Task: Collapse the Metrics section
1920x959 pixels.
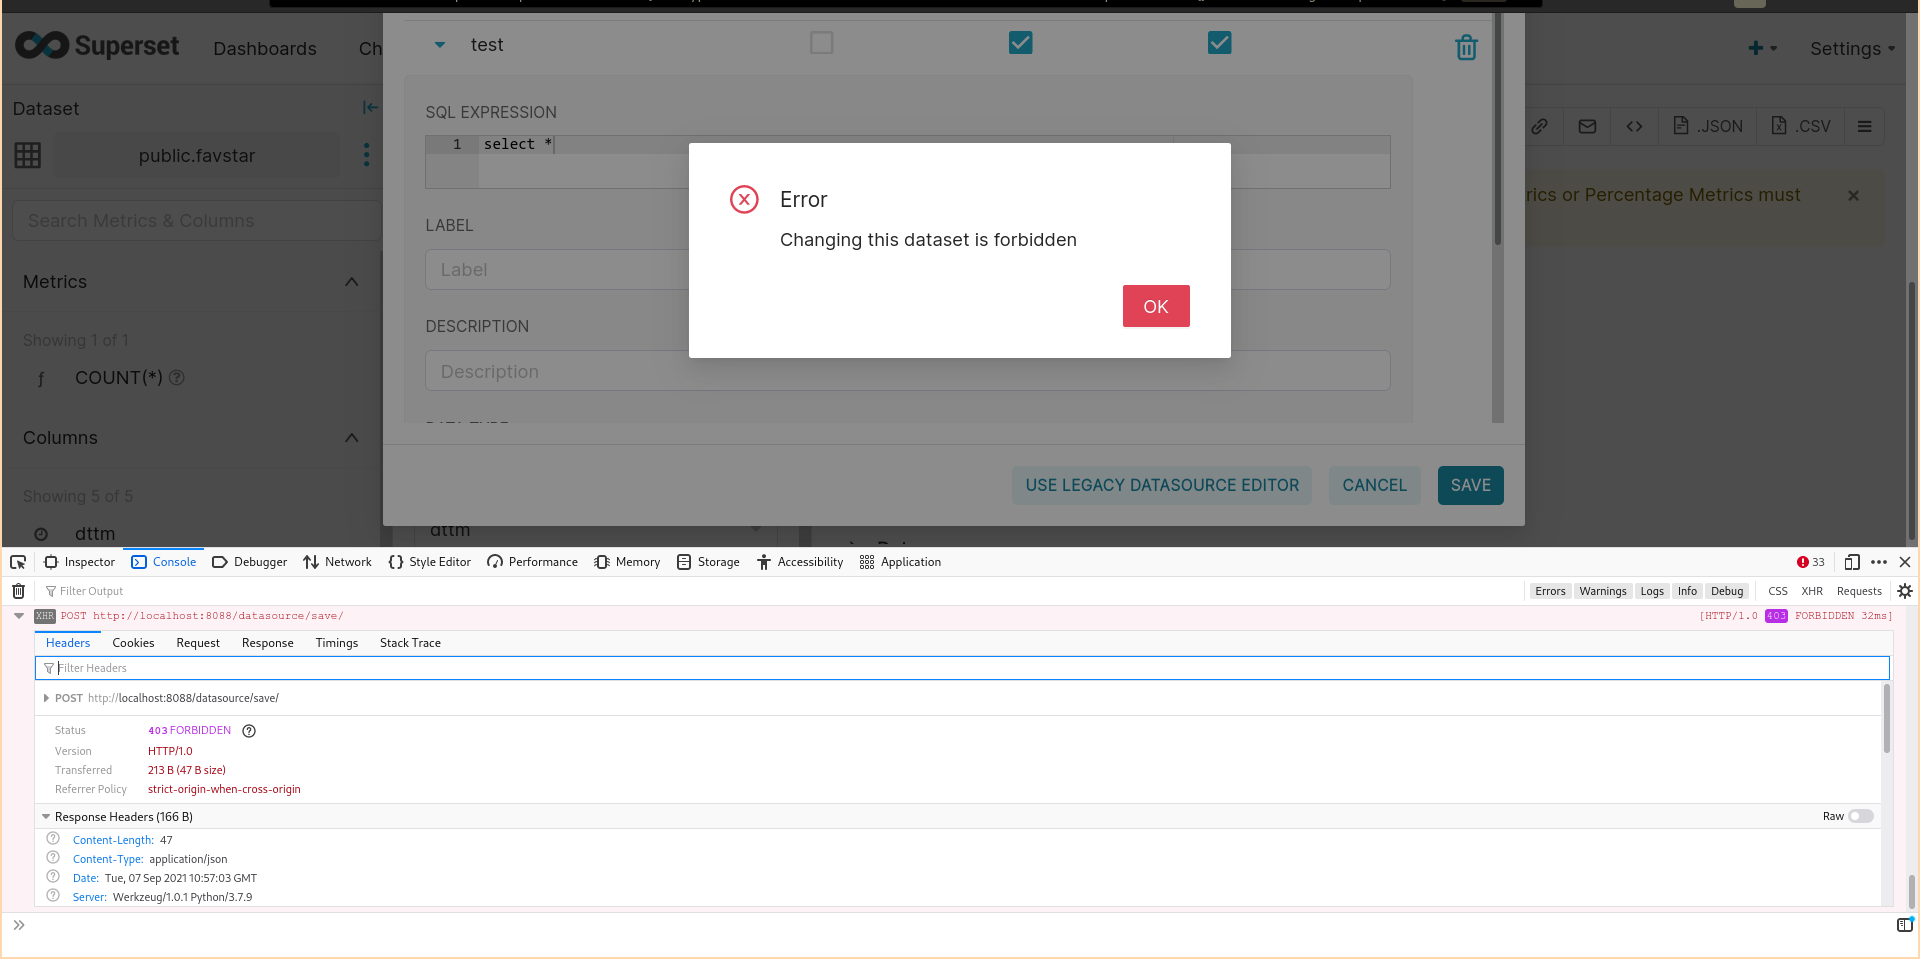Action: tap(351, 281)
